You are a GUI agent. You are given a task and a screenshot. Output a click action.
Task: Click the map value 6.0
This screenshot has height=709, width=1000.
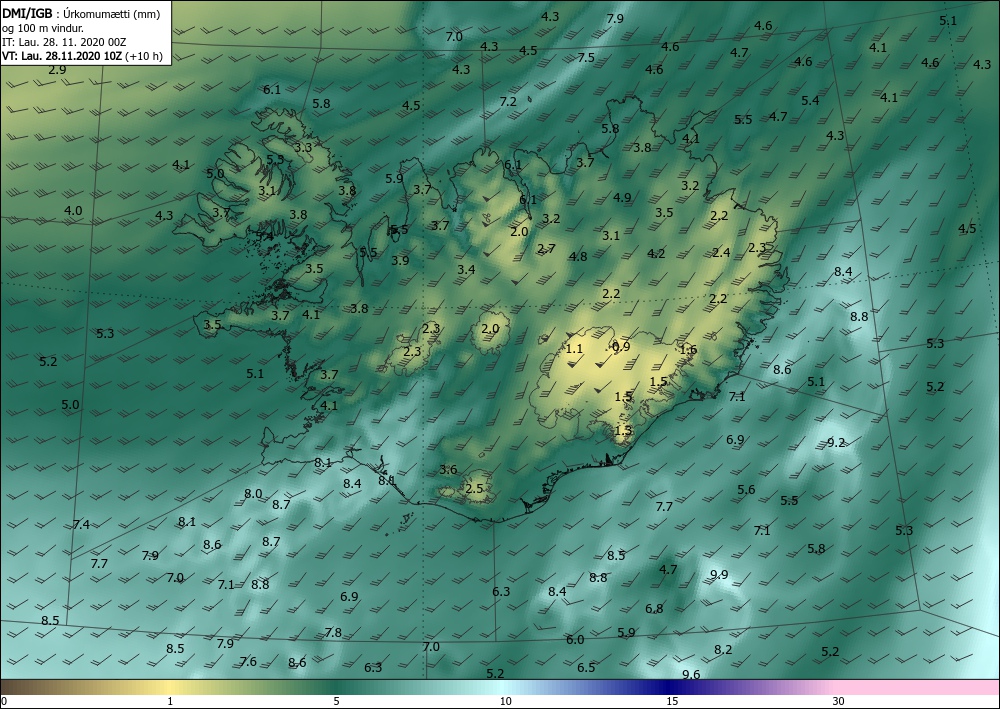click(x=575, y=640)
